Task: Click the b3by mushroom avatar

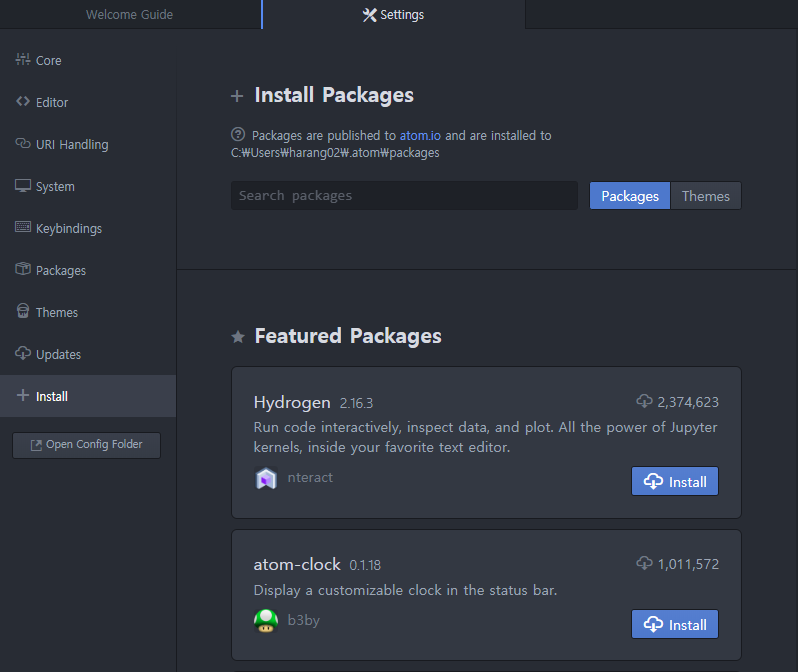Action: [266, 621]
